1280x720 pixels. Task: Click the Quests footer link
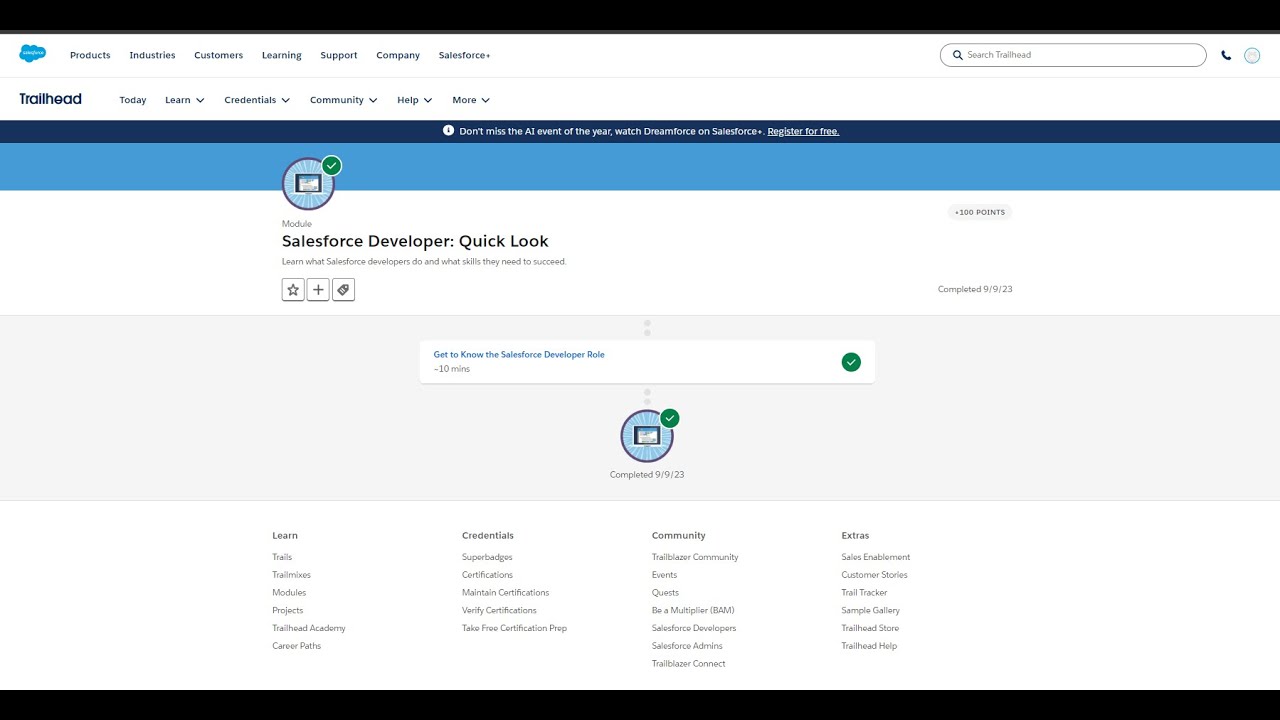click(x=665, y=593)
